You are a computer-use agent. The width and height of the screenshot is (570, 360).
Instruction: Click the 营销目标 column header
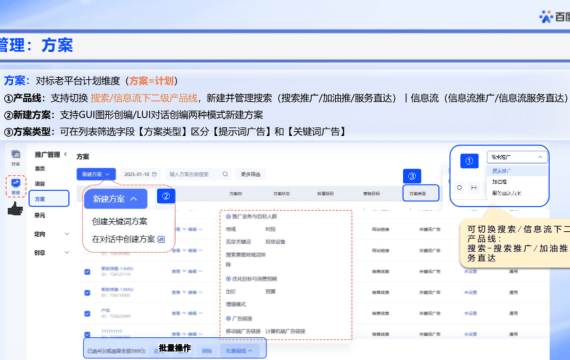[371, 193]
